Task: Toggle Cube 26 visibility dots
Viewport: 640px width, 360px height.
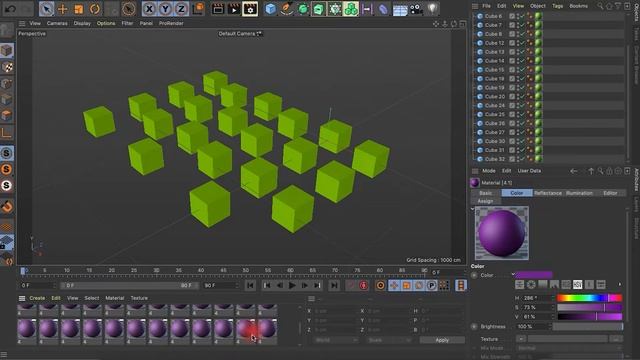Action: tap(518, 123)
